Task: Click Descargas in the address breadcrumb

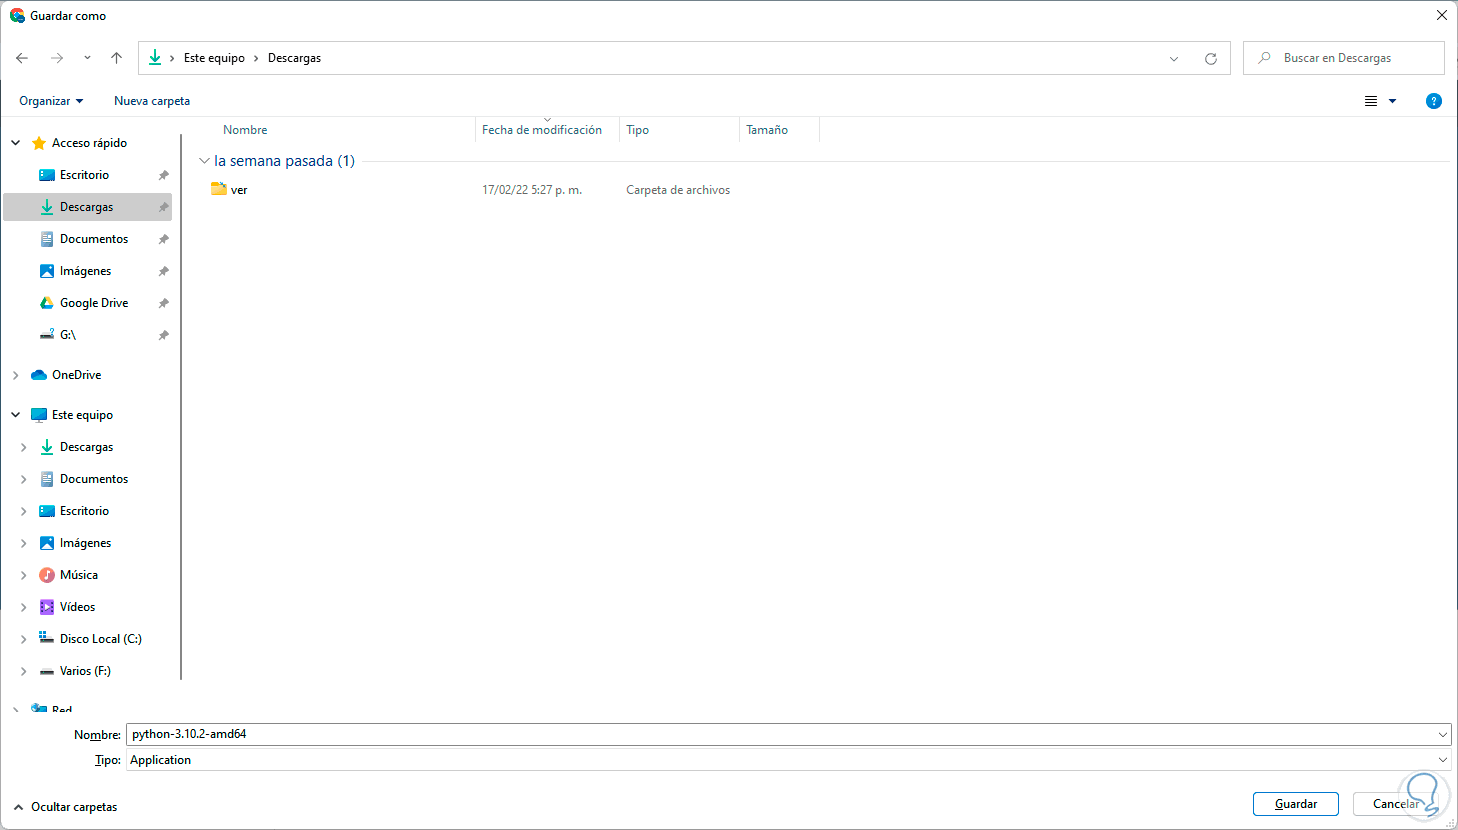Action: (295, 58)
